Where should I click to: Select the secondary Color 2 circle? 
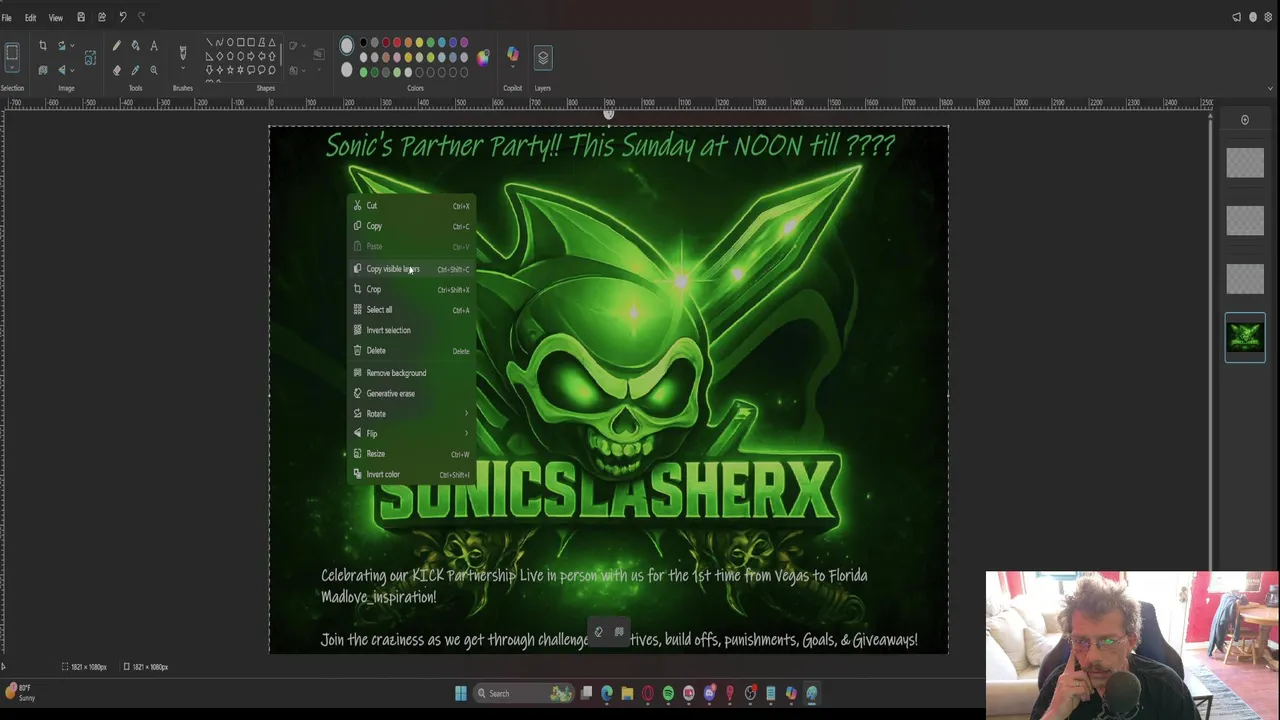pyautogui.click(x=346, y=69)
